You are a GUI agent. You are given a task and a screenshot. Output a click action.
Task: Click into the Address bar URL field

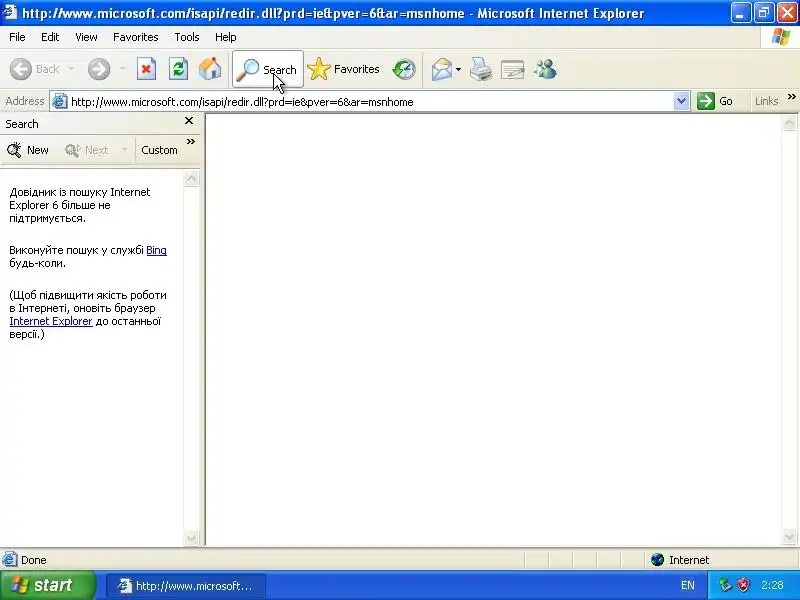[x=371, y=102]
